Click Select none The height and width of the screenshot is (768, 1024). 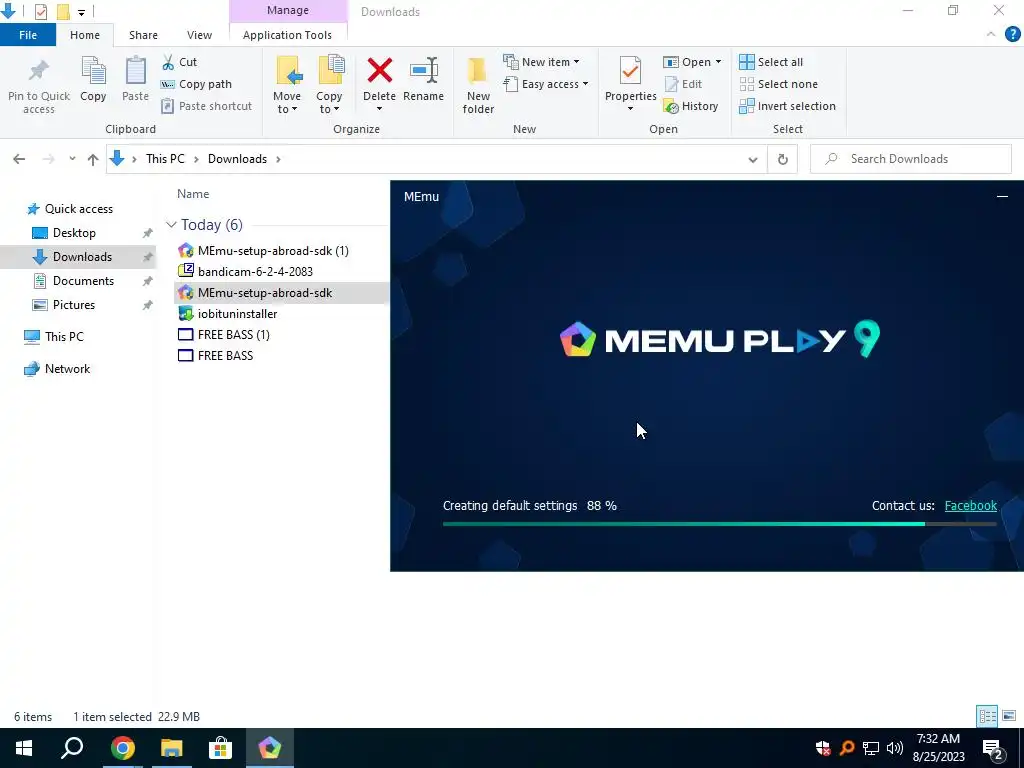tap(778, 84)
